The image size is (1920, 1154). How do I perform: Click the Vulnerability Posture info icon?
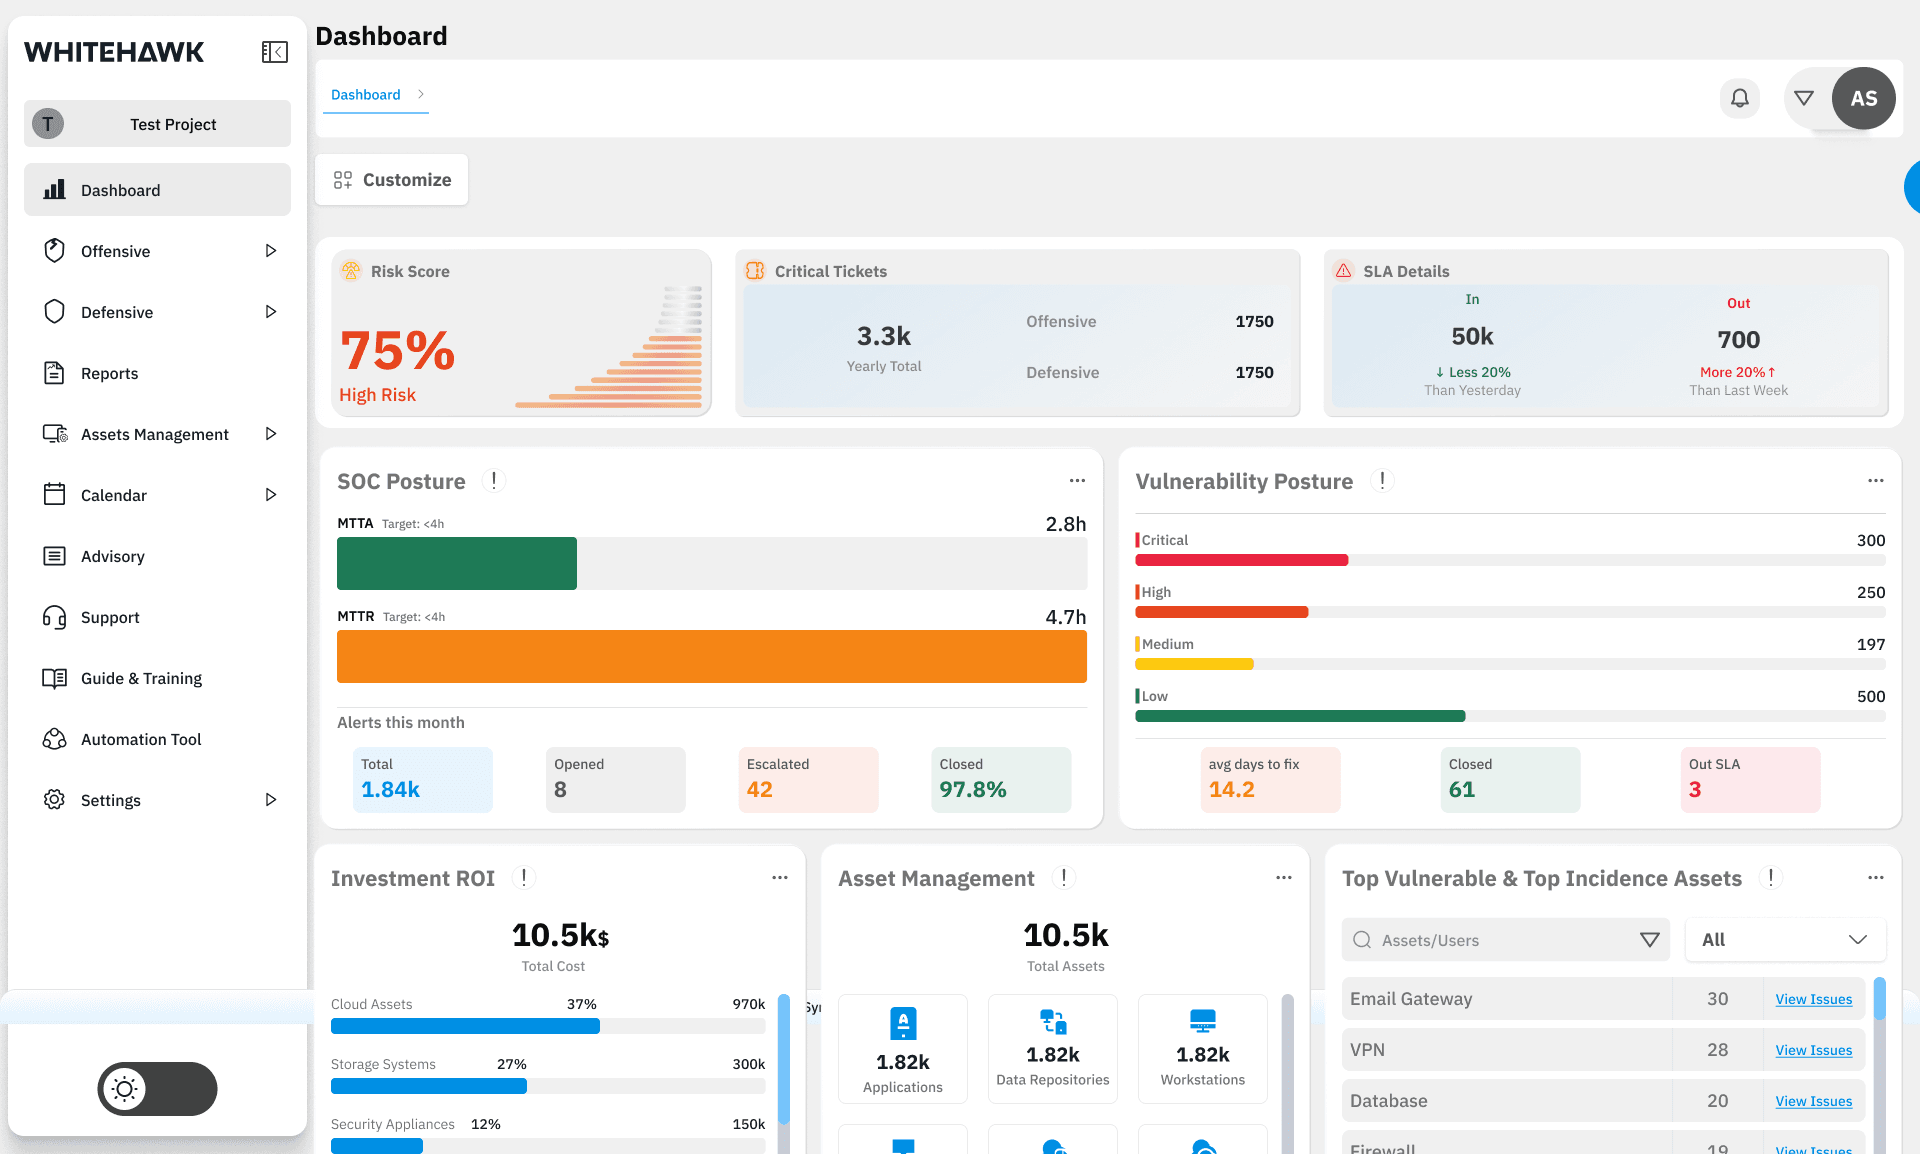1382,480
